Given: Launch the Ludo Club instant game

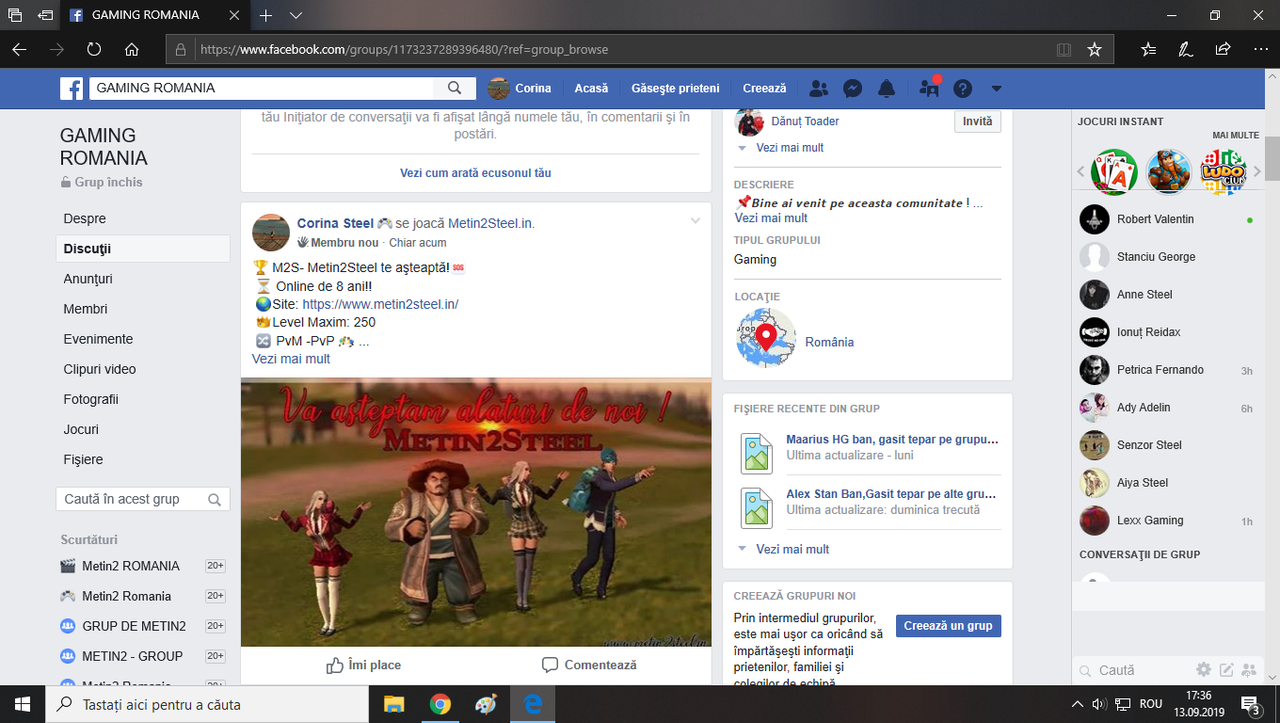Looking at the screenshot, I should point(1223,172).
